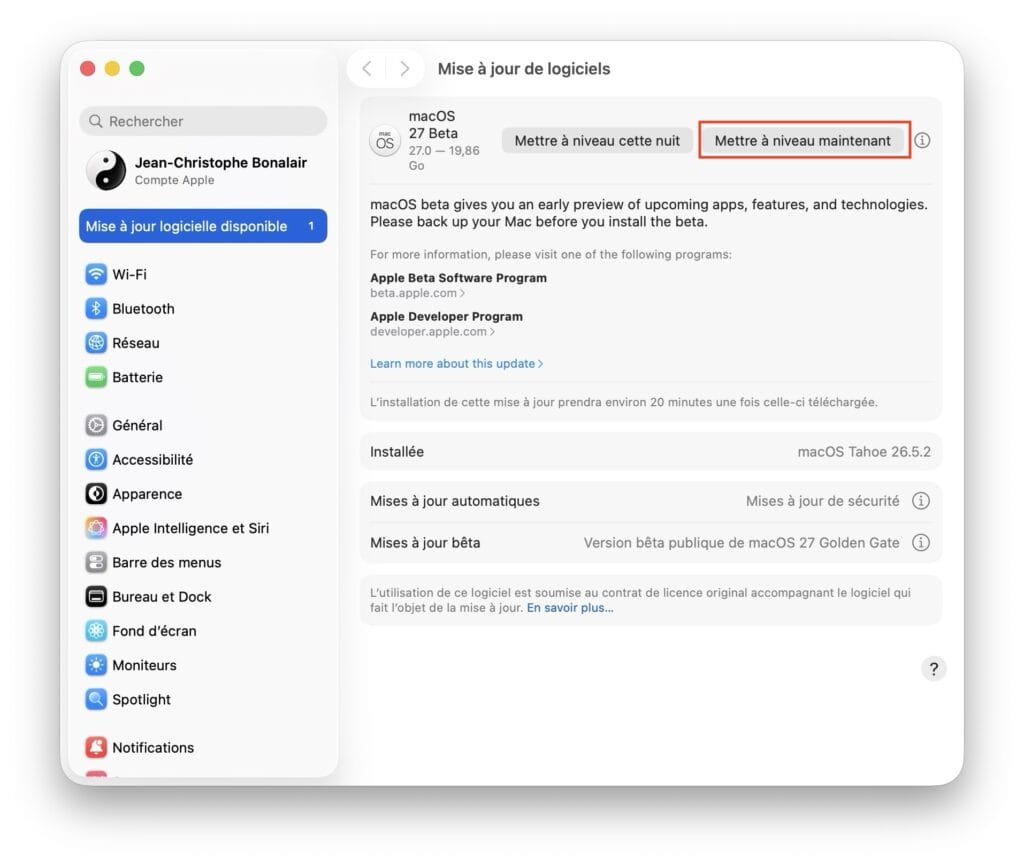
Task: Click the Réseau globe icon
Action: point(96,343)
